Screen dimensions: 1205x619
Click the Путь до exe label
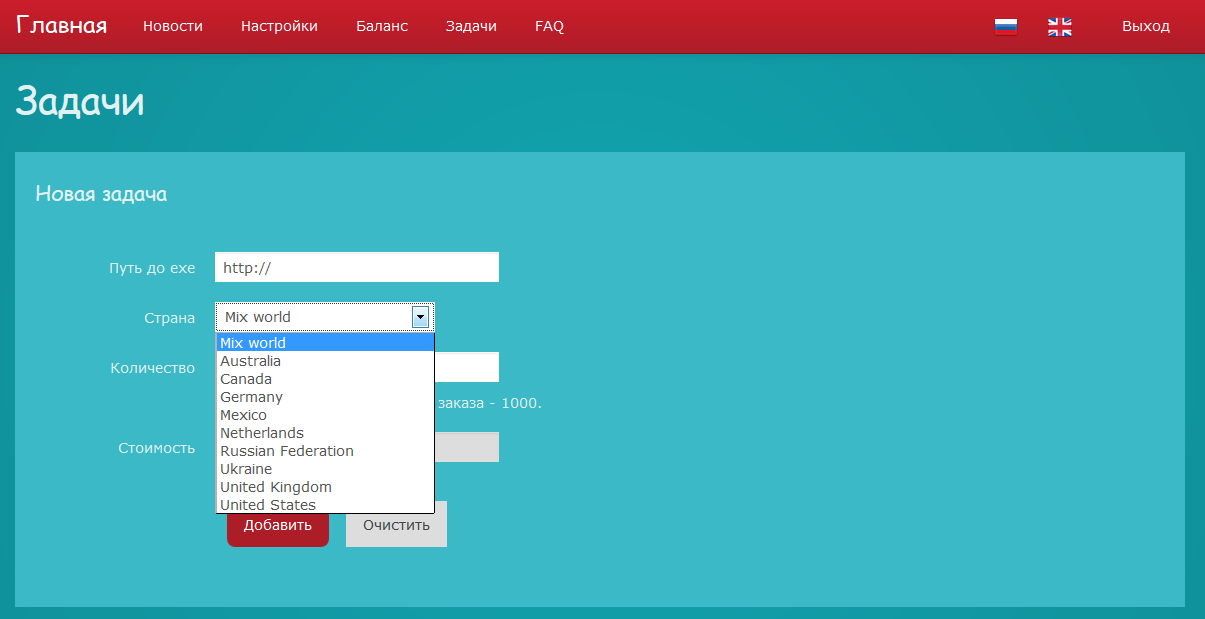[x=152, y=268]
